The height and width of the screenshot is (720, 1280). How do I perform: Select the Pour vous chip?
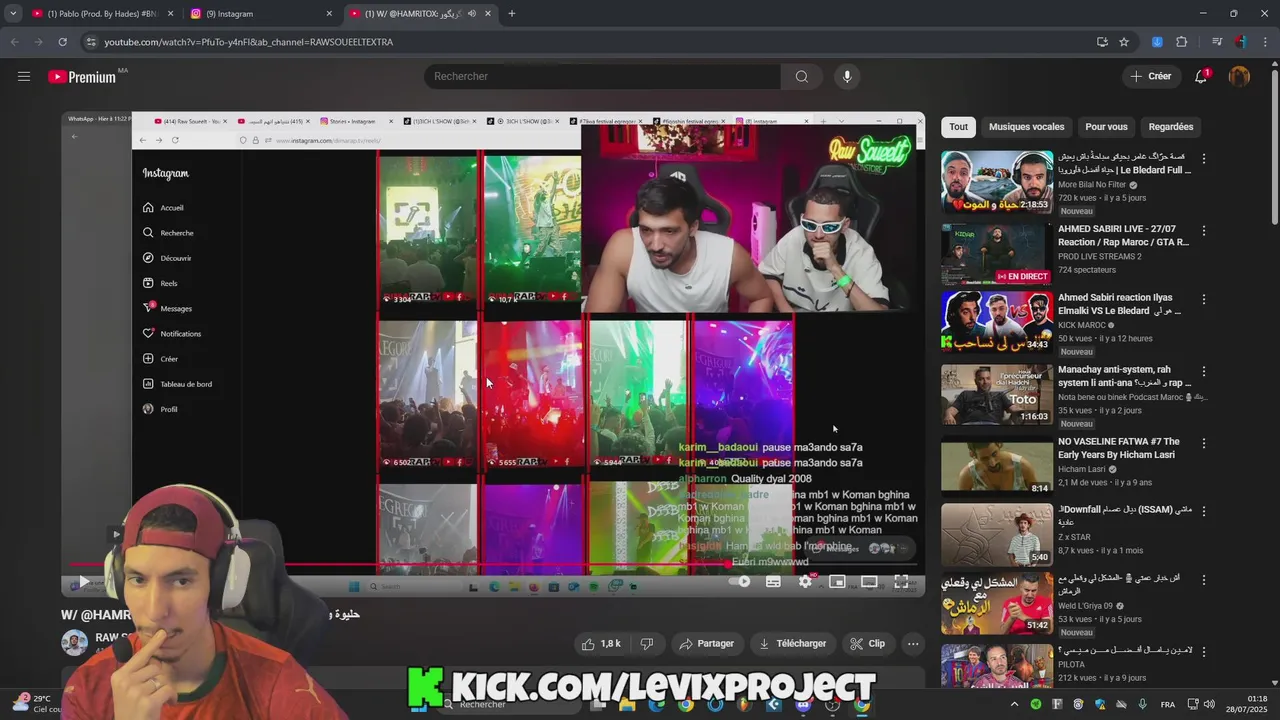1106,127
